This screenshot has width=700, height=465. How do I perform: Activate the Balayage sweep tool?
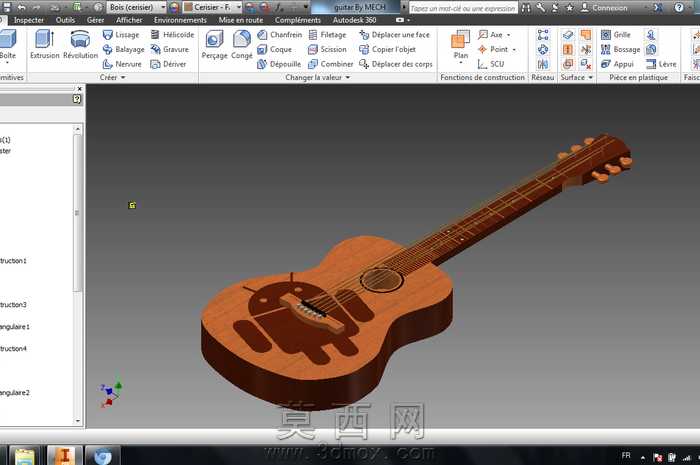point(123,49)
